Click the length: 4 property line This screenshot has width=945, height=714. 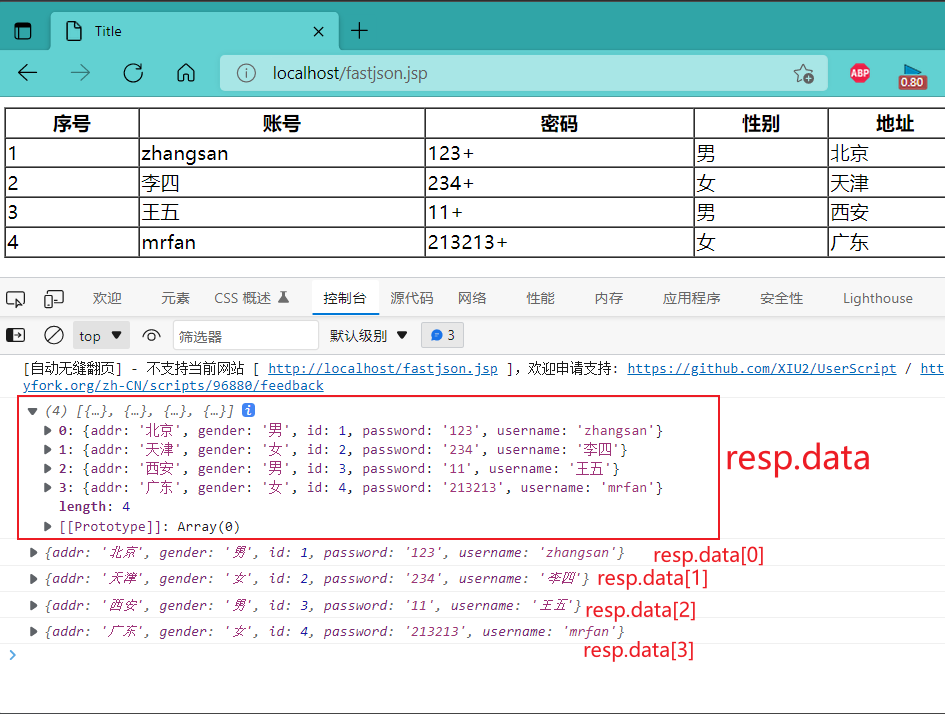(x=94, y=507)
